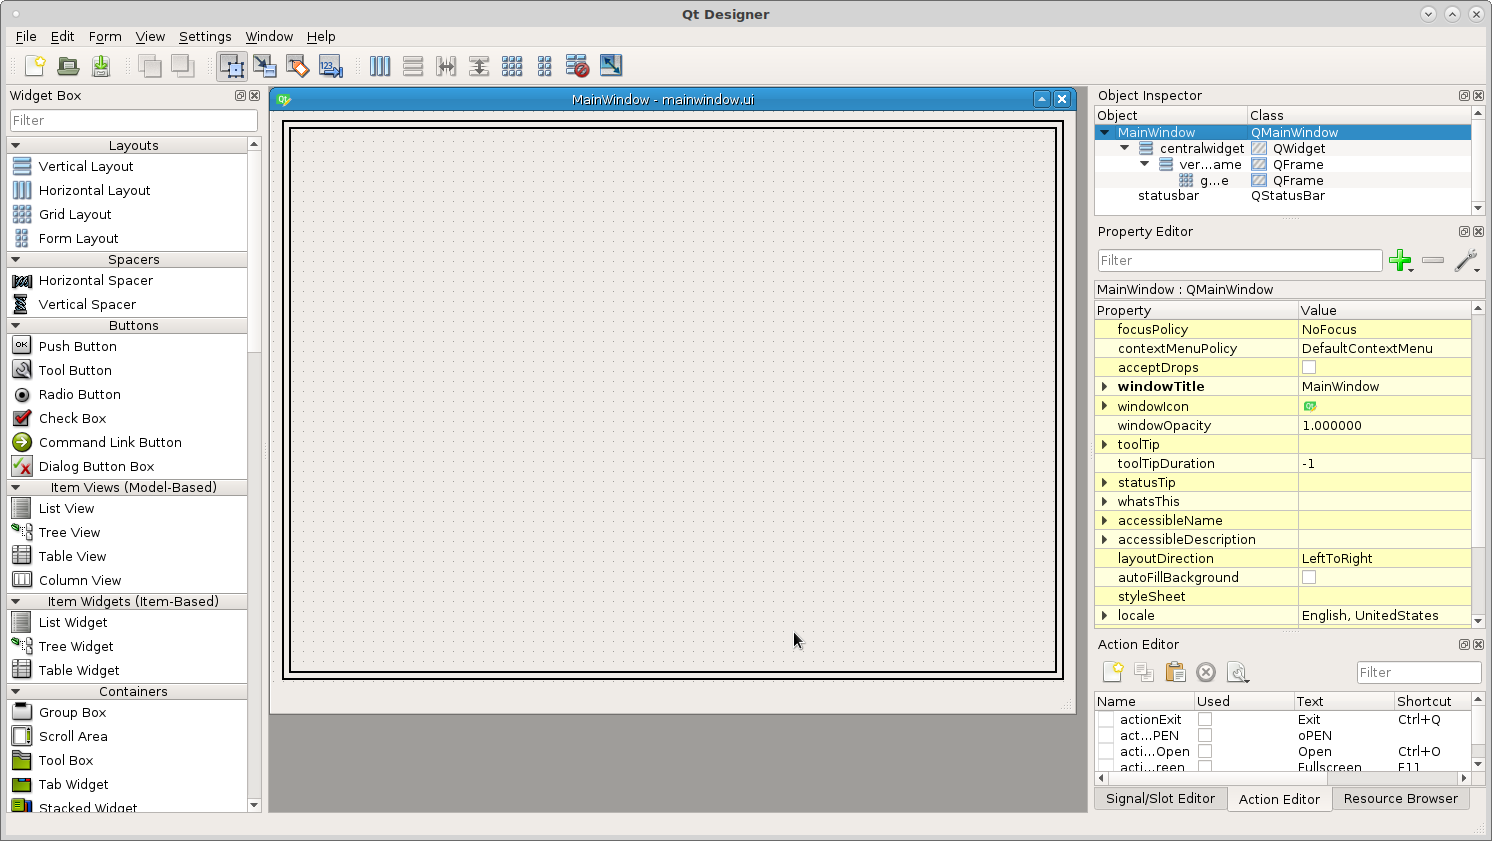
Task: Switch to Resource Browser tab
Action: pyautogui.click(x=1400, y=798)
